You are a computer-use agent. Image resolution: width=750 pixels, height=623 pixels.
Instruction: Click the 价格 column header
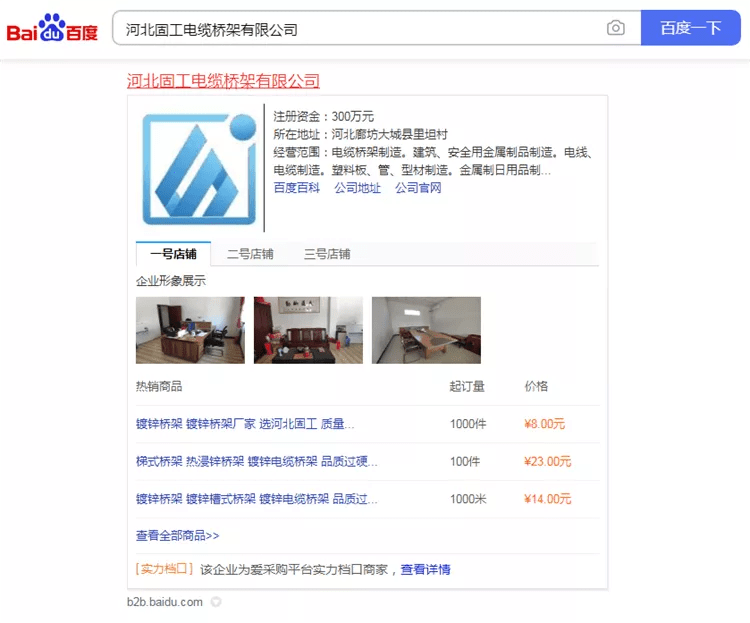(536, 386)
